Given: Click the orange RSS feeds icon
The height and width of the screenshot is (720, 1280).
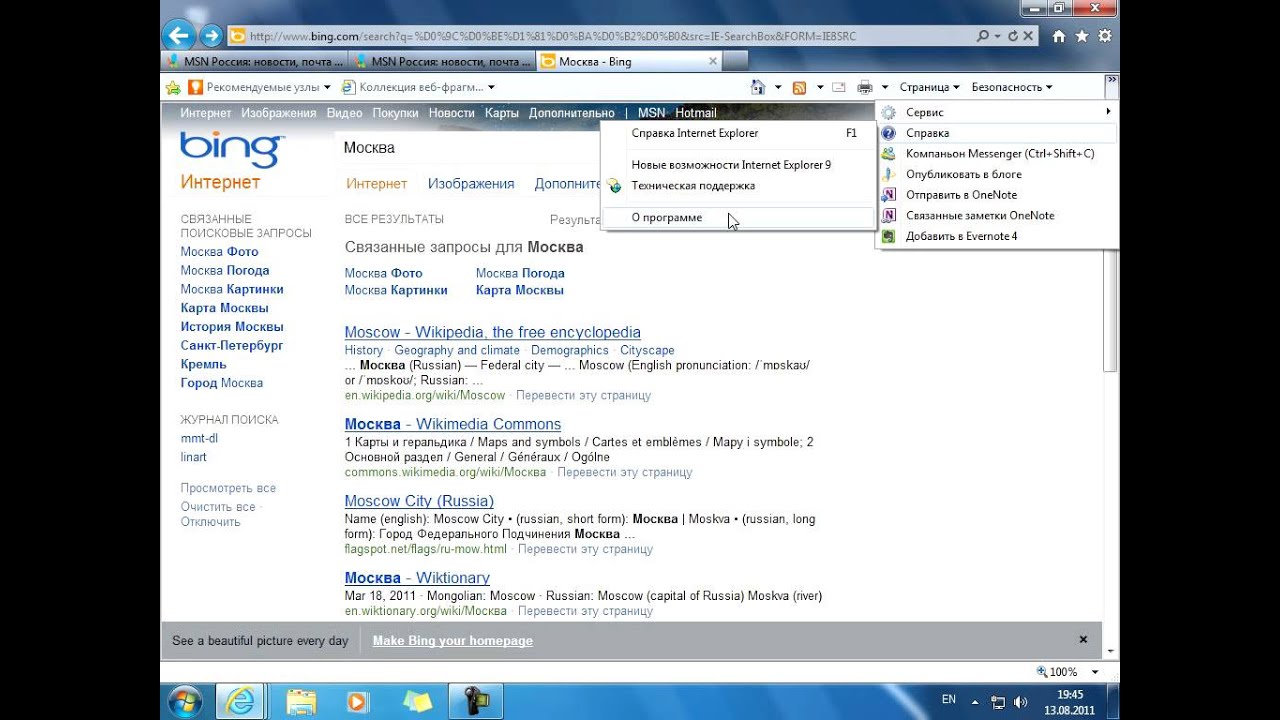Looking at the screenshot, I should (x=799, y=87).
